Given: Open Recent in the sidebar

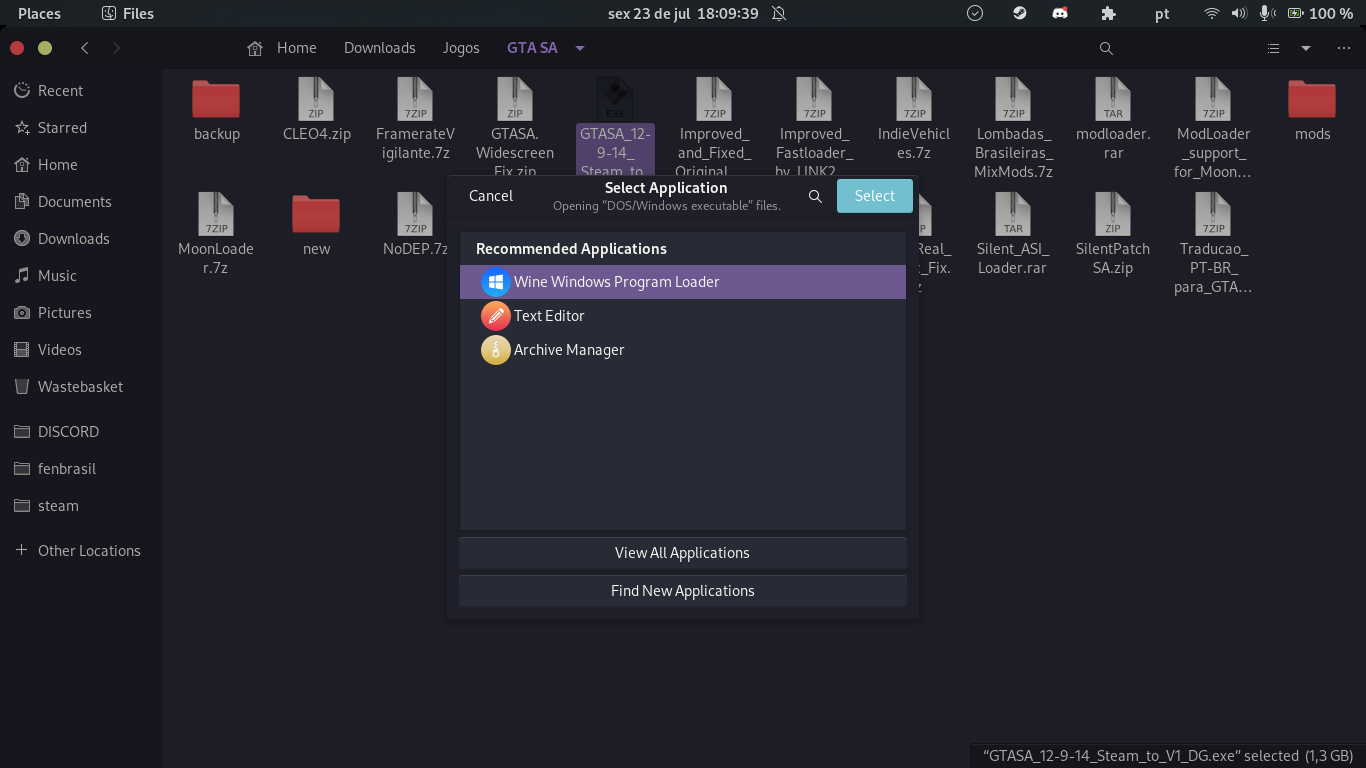Looking at the screenshot, I should [81, 91].
